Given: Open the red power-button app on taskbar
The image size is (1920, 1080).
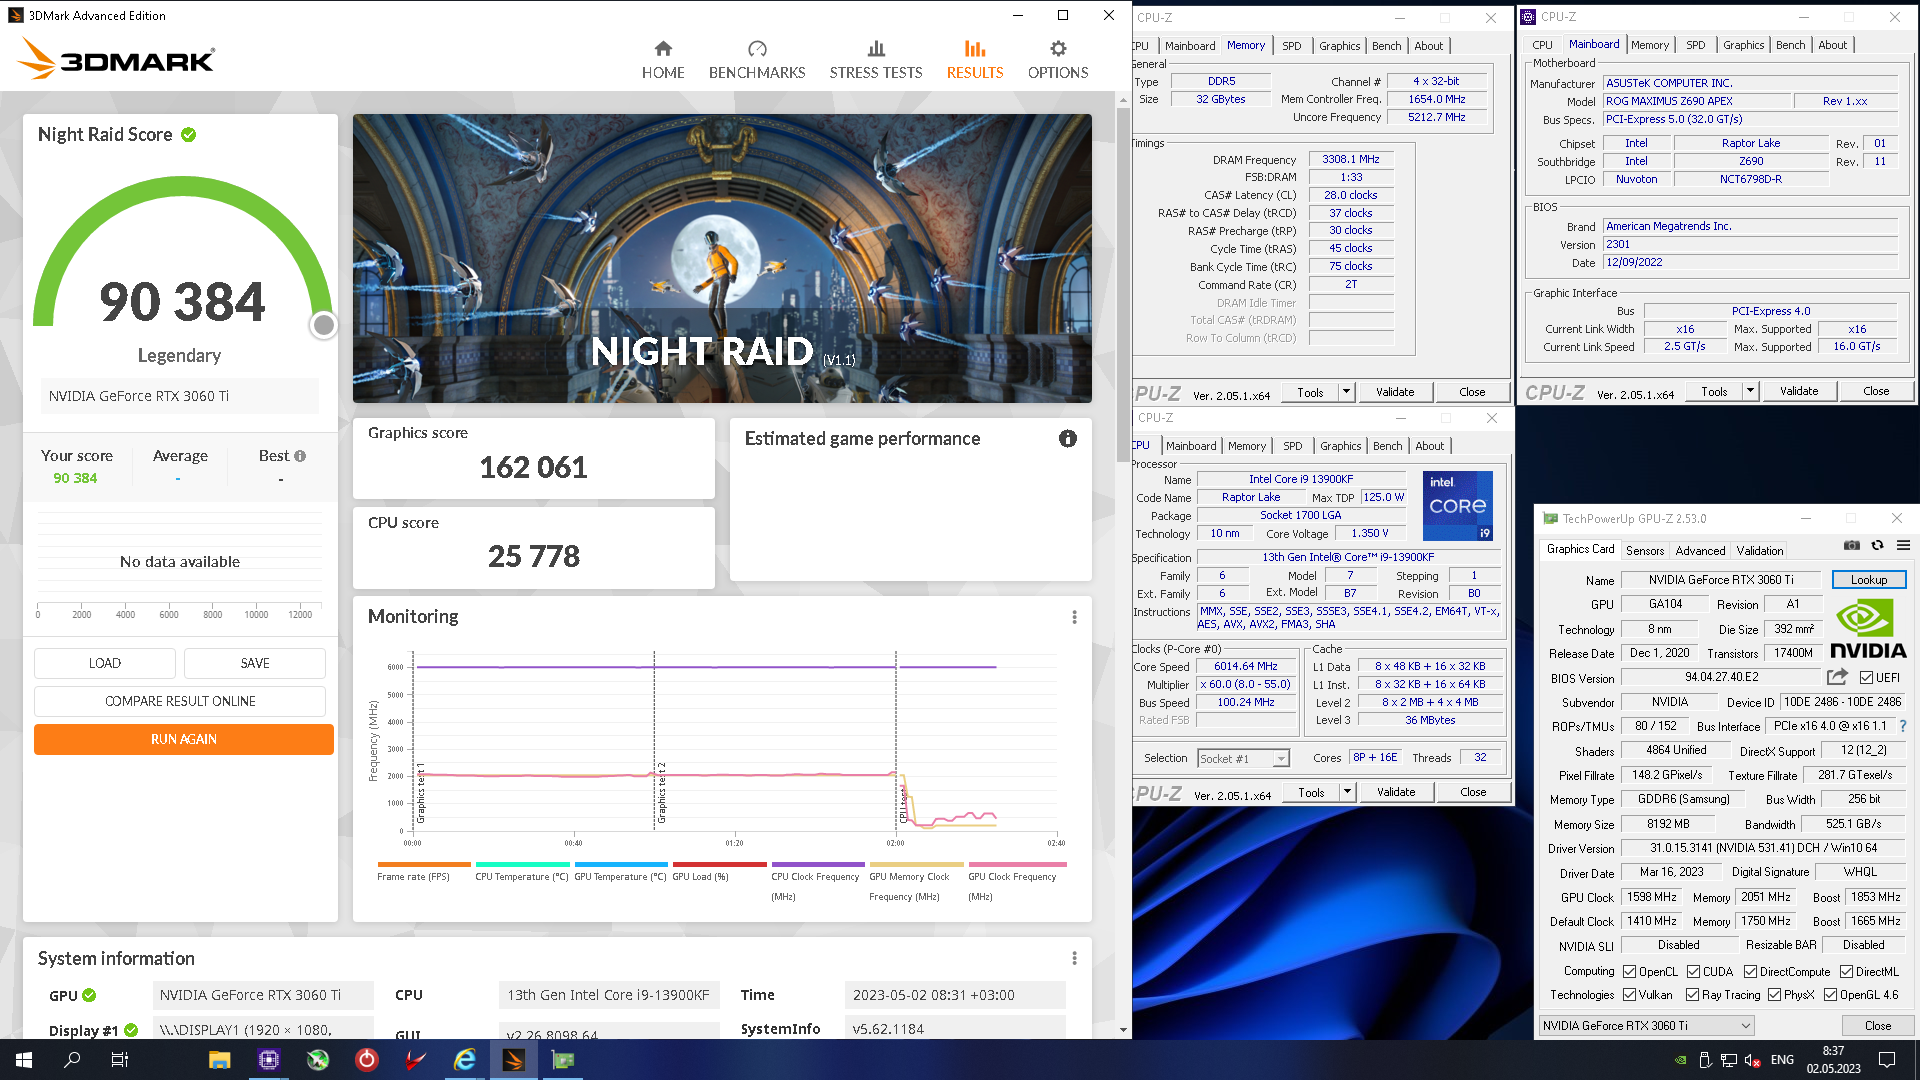Looking at the screenshot, I should coord(367,1060).
